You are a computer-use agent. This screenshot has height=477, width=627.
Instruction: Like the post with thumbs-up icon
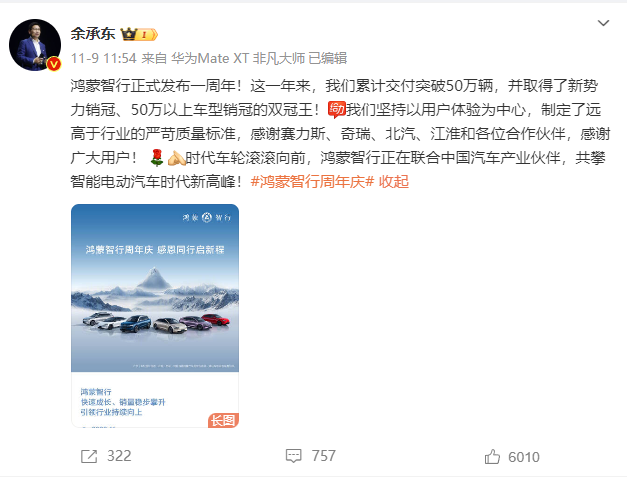tap(492, 457)
